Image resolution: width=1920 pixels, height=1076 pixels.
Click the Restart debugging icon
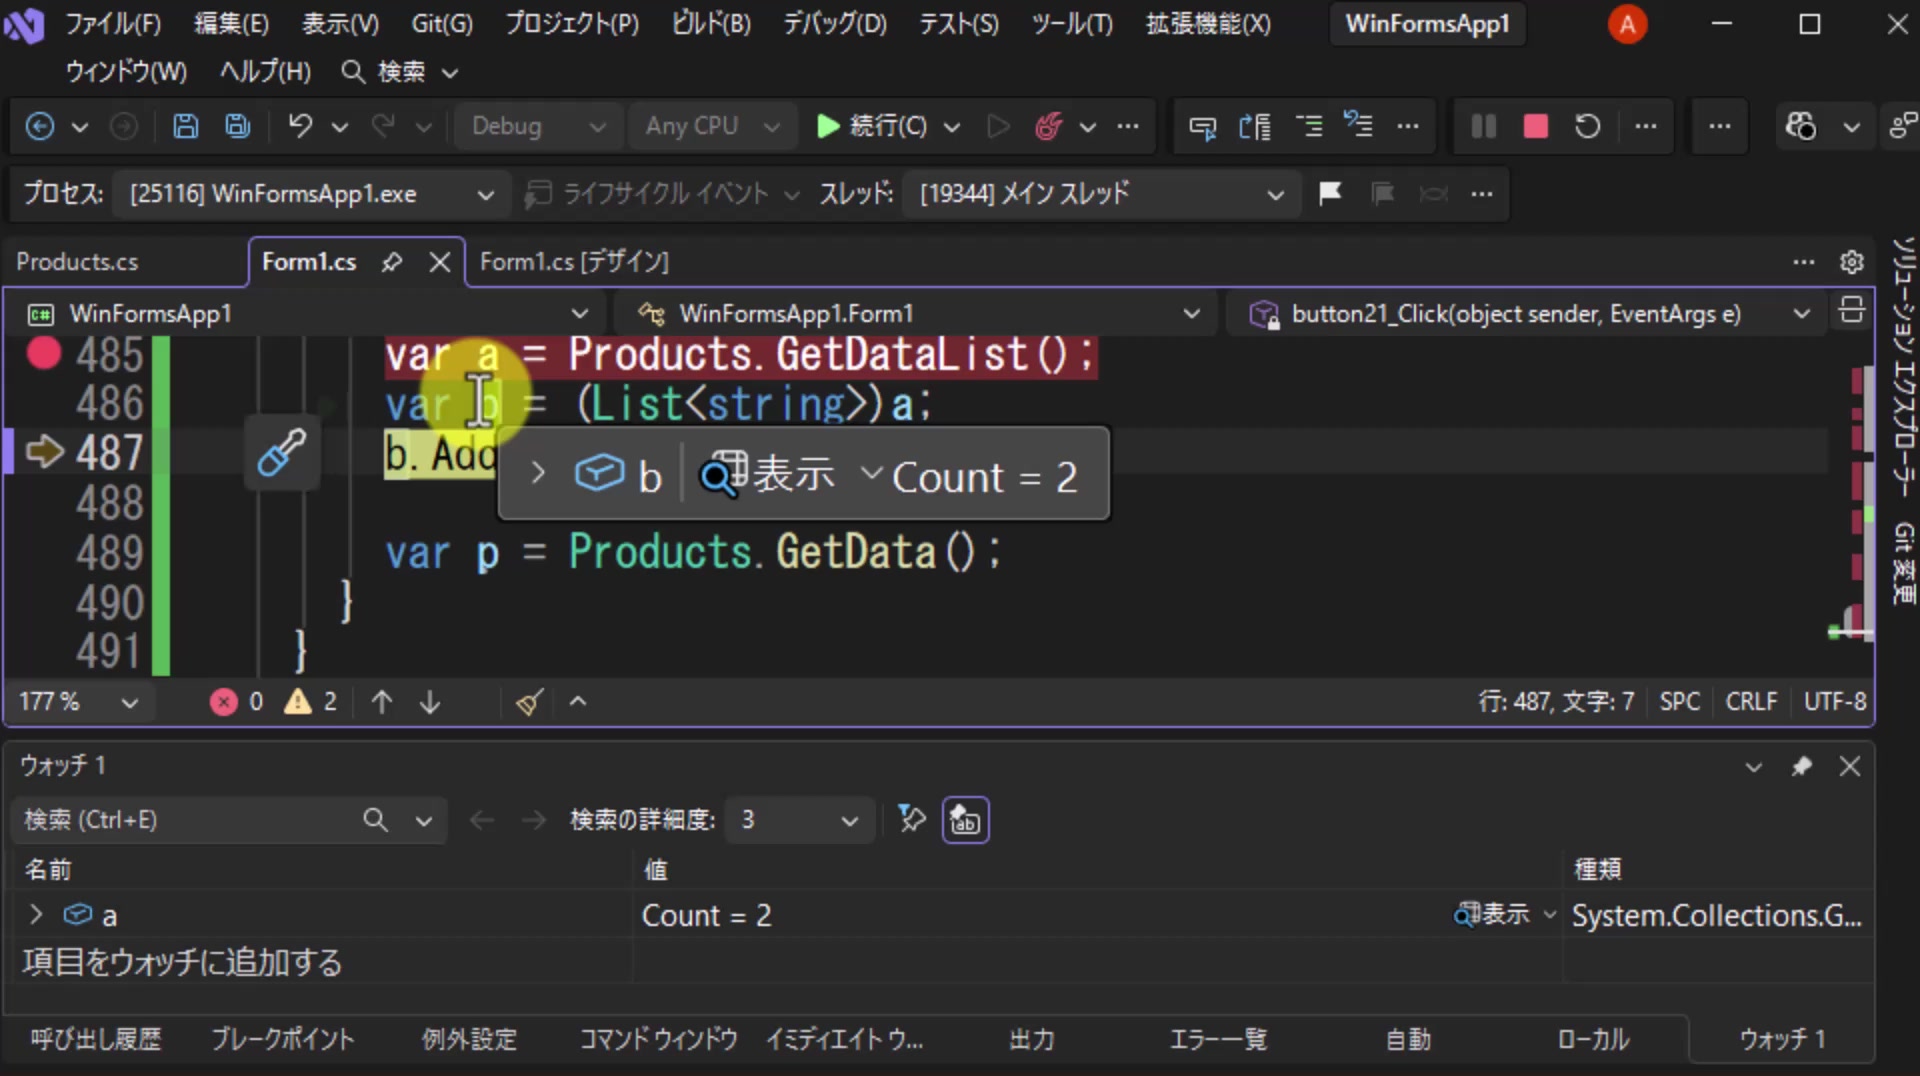click(x=1587, y=126)
